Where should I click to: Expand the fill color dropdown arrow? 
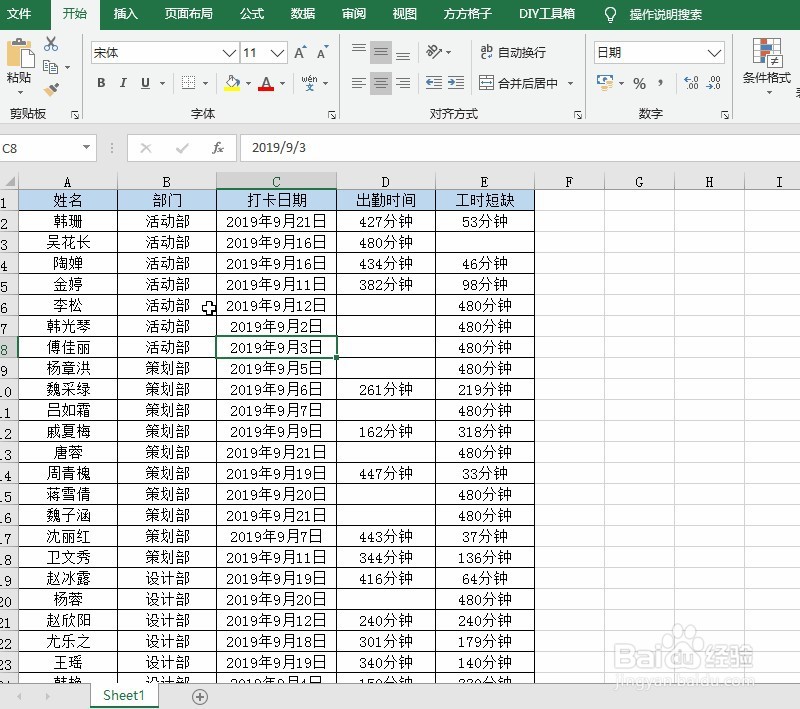point(247,82)
